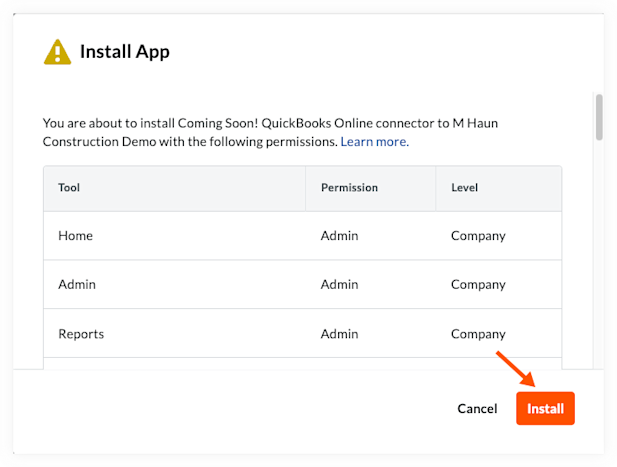The image size is (617, 467).
Task: Select the Reports tool row cell
Action: tap(174, 334)
